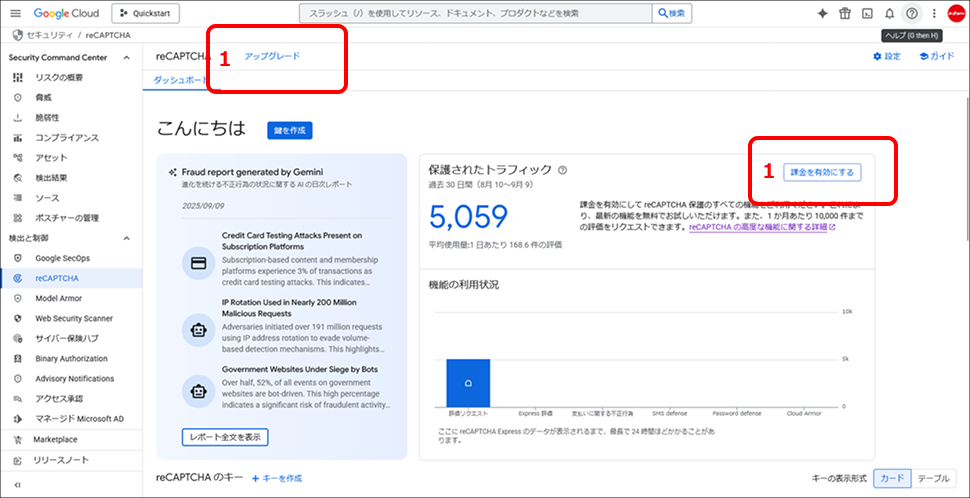Viewport: 970px width, 498px height.
Task: Open notifications bell icon
Action: coord(890,14)
